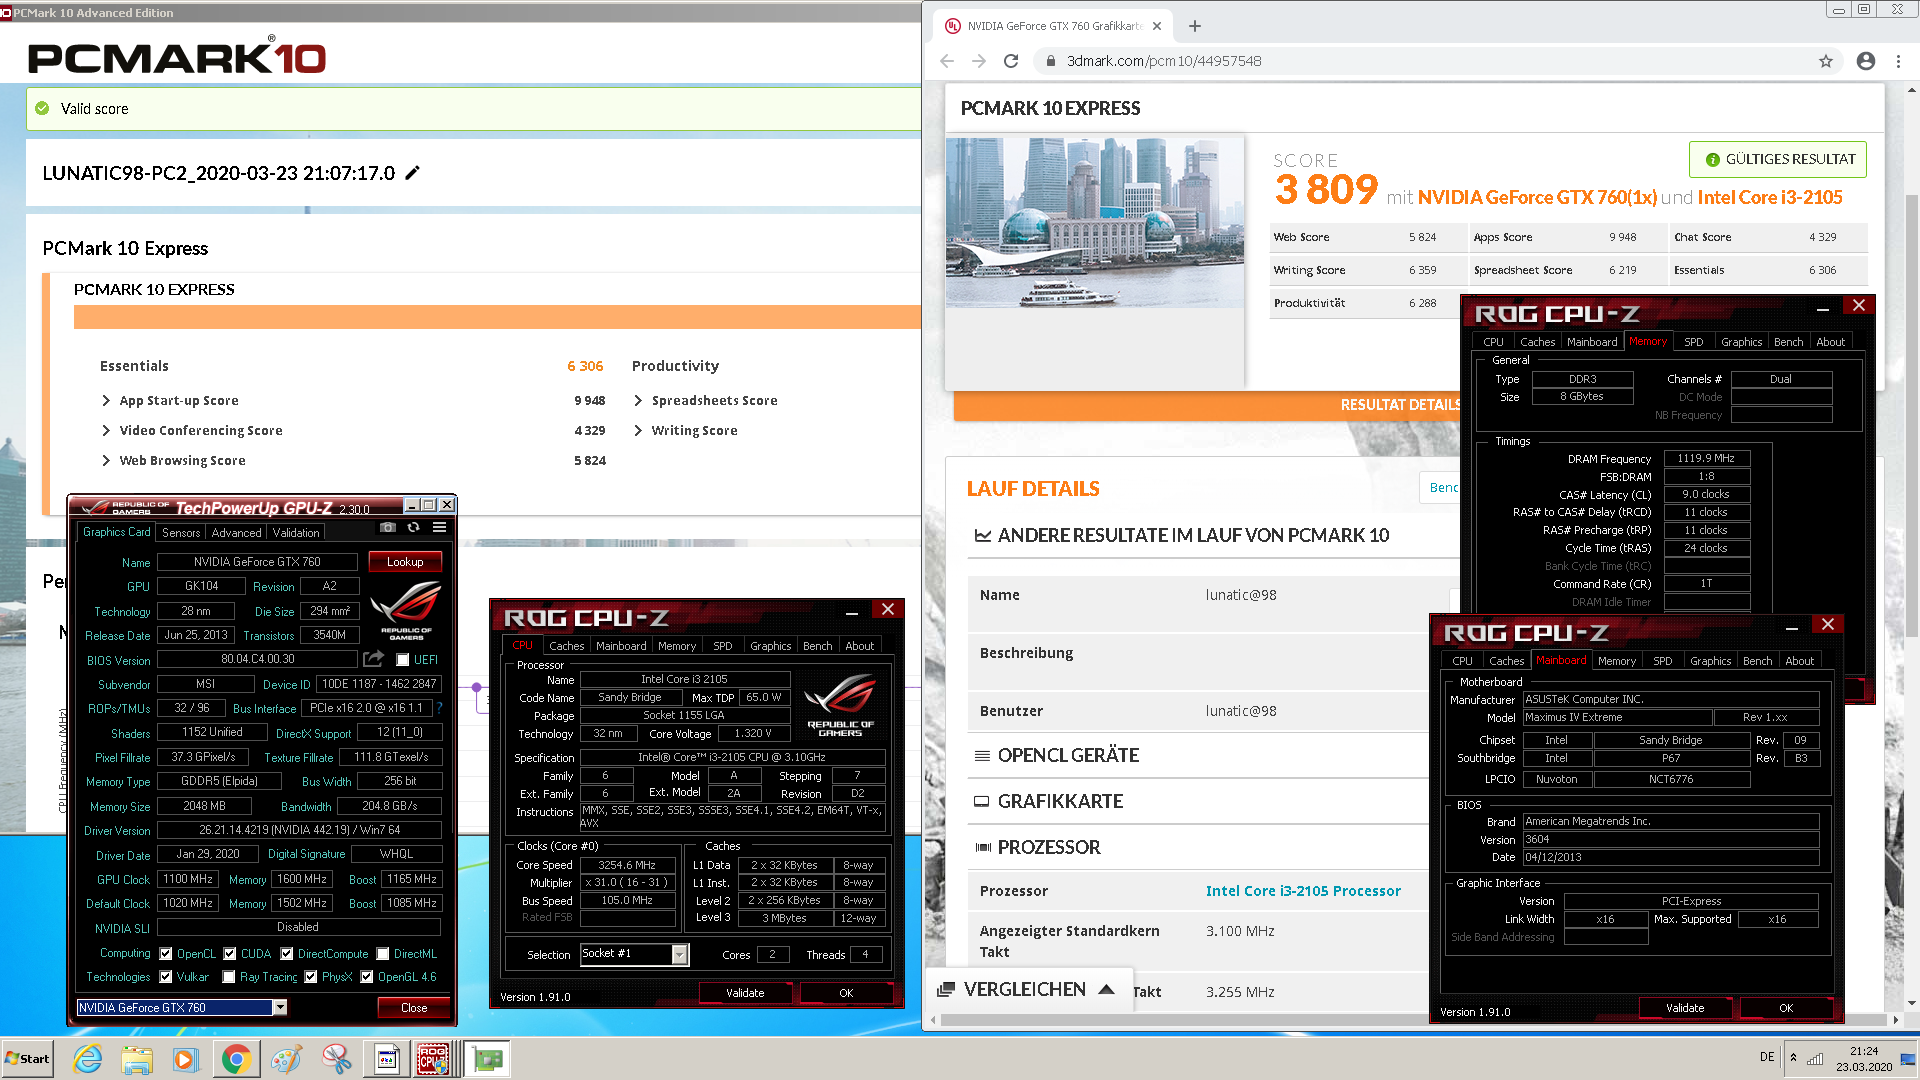Show hidden system tray icons
1920x1080 pixels.
pos(1793,1058)
